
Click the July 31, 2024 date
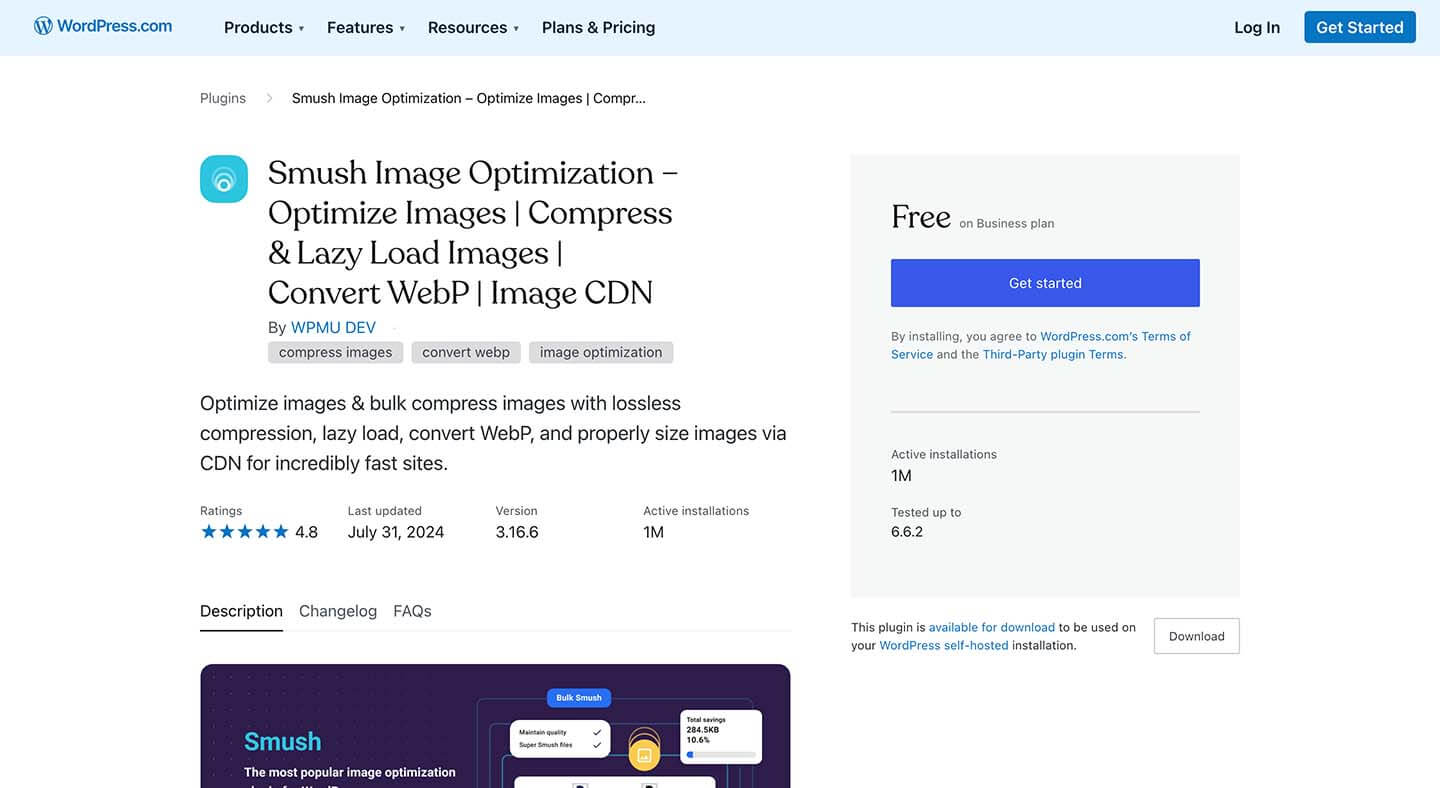(396, 532)
